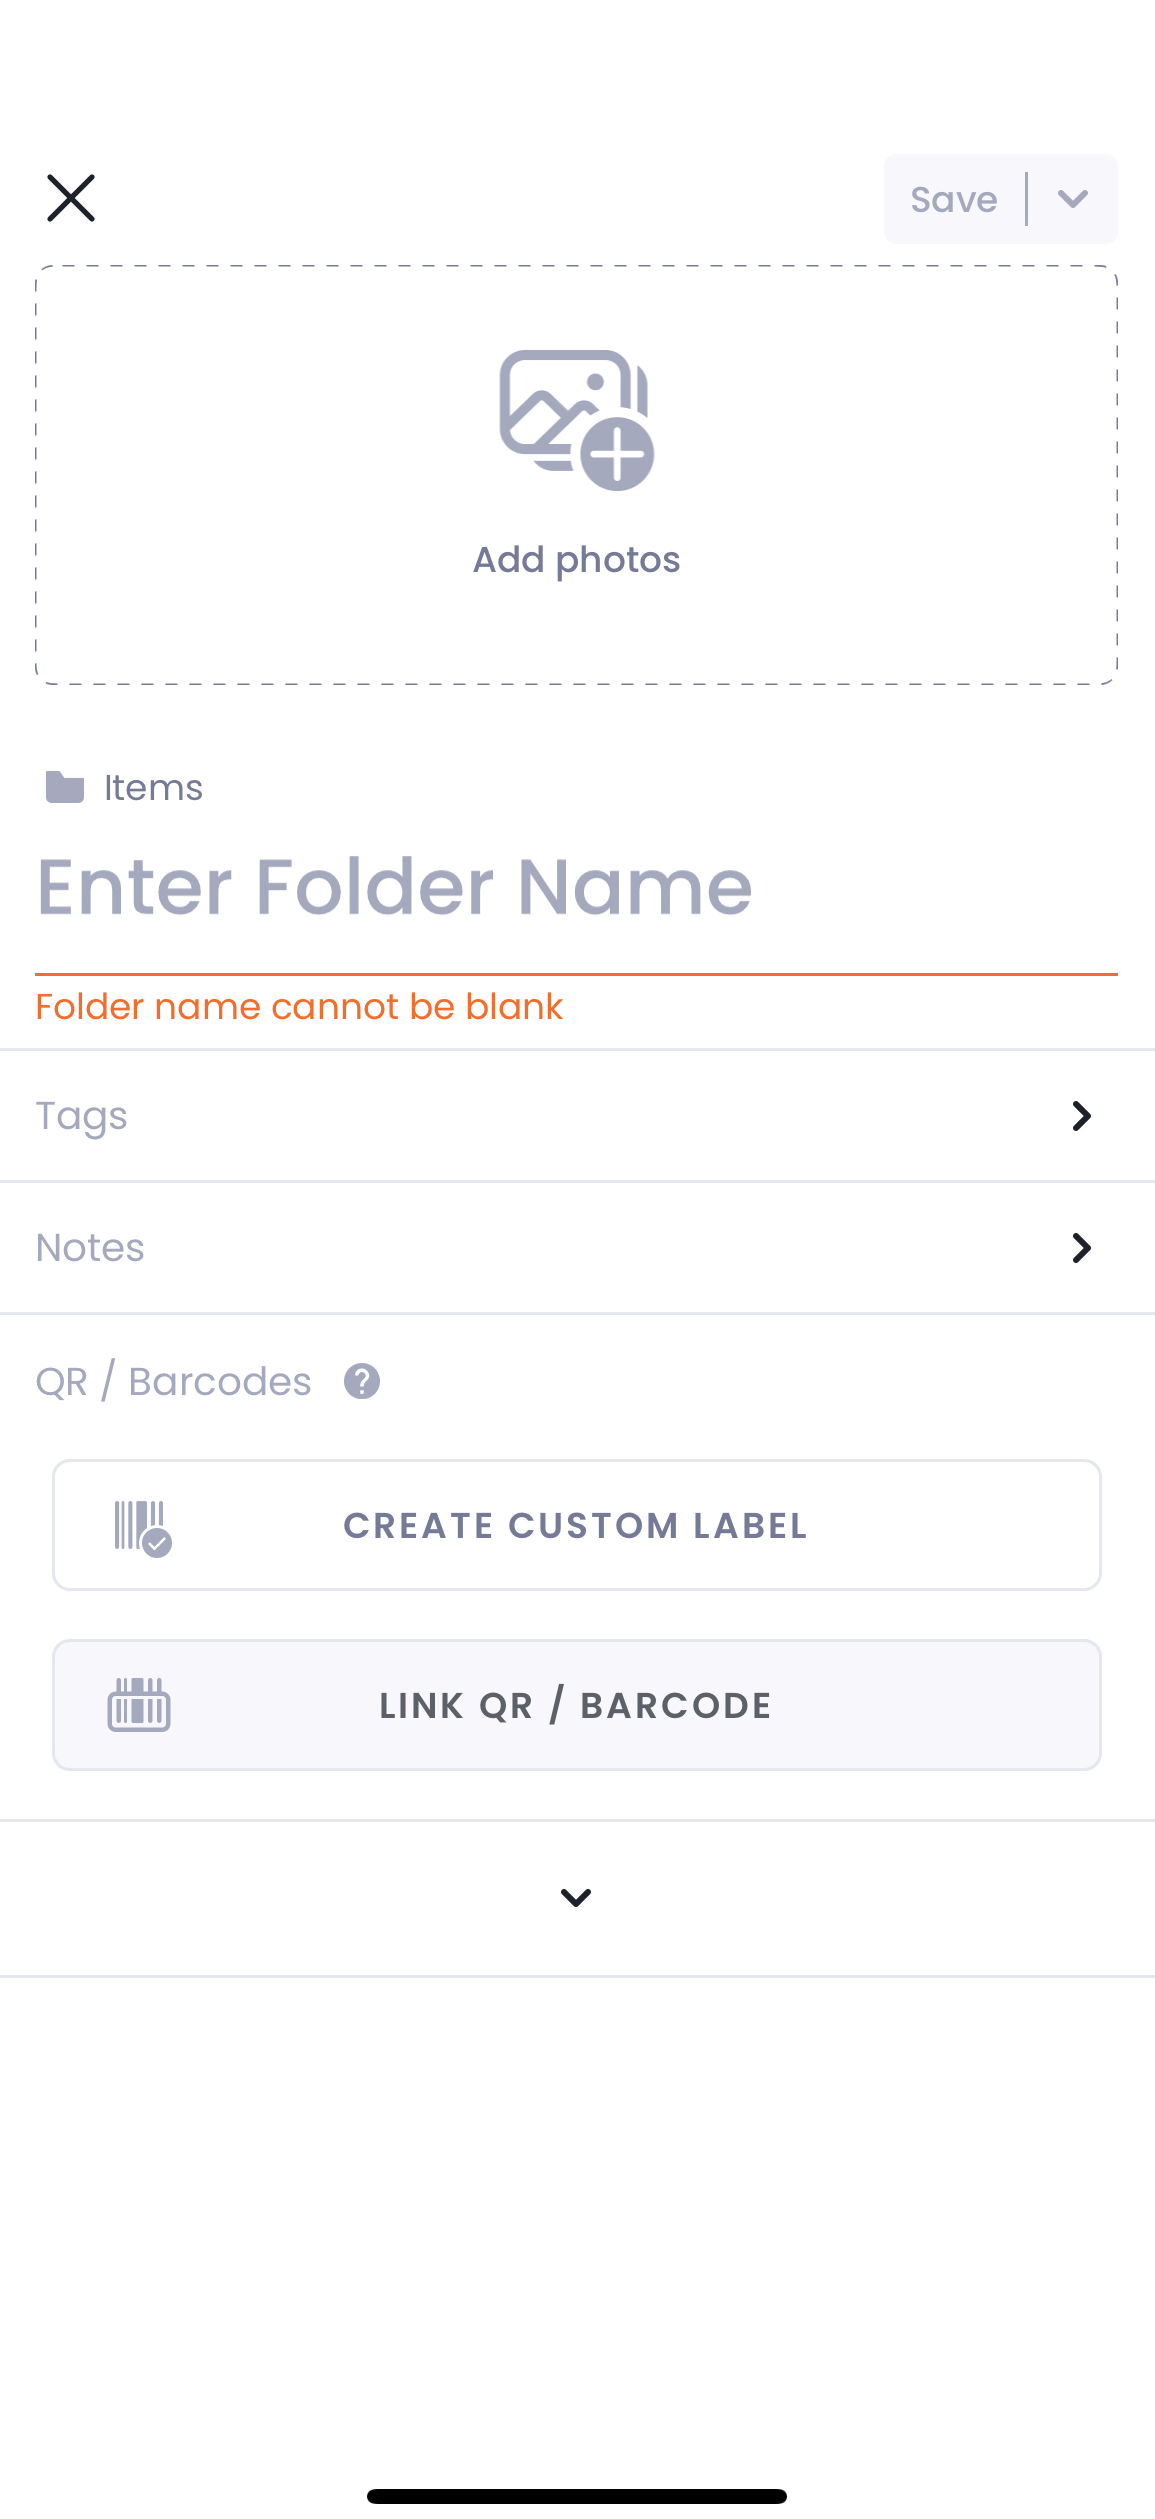Screen dimensions: 1155x2519
Task: Click the Add photos label
Action: [577, 560]
